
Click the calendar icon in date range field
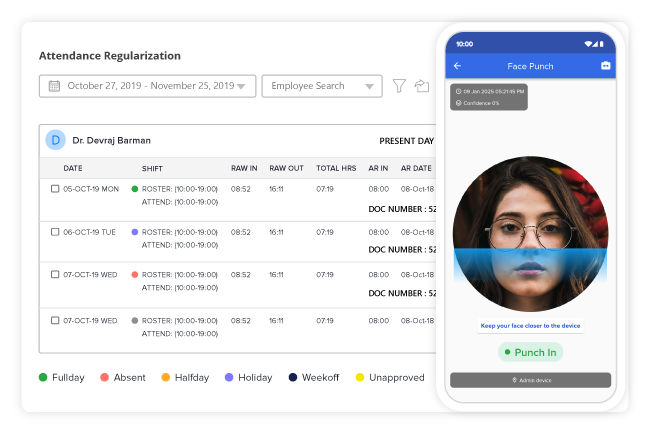click(x=54, y=86)
